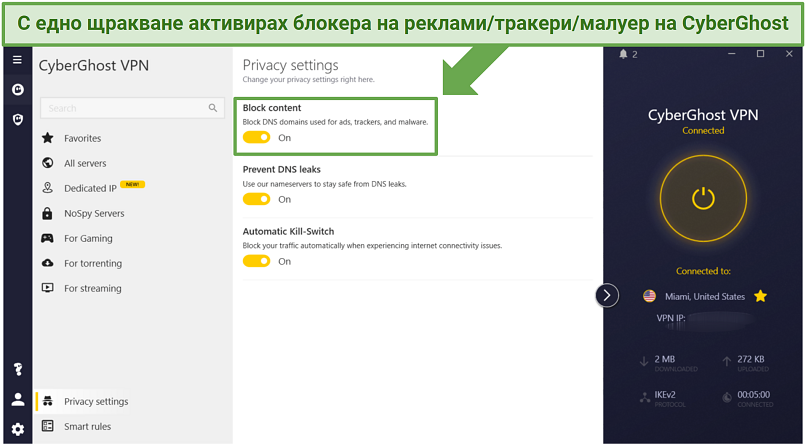Viewport: 806px width, 444px height.
Task: Focus the Search input field
Action: coord(132,108)
